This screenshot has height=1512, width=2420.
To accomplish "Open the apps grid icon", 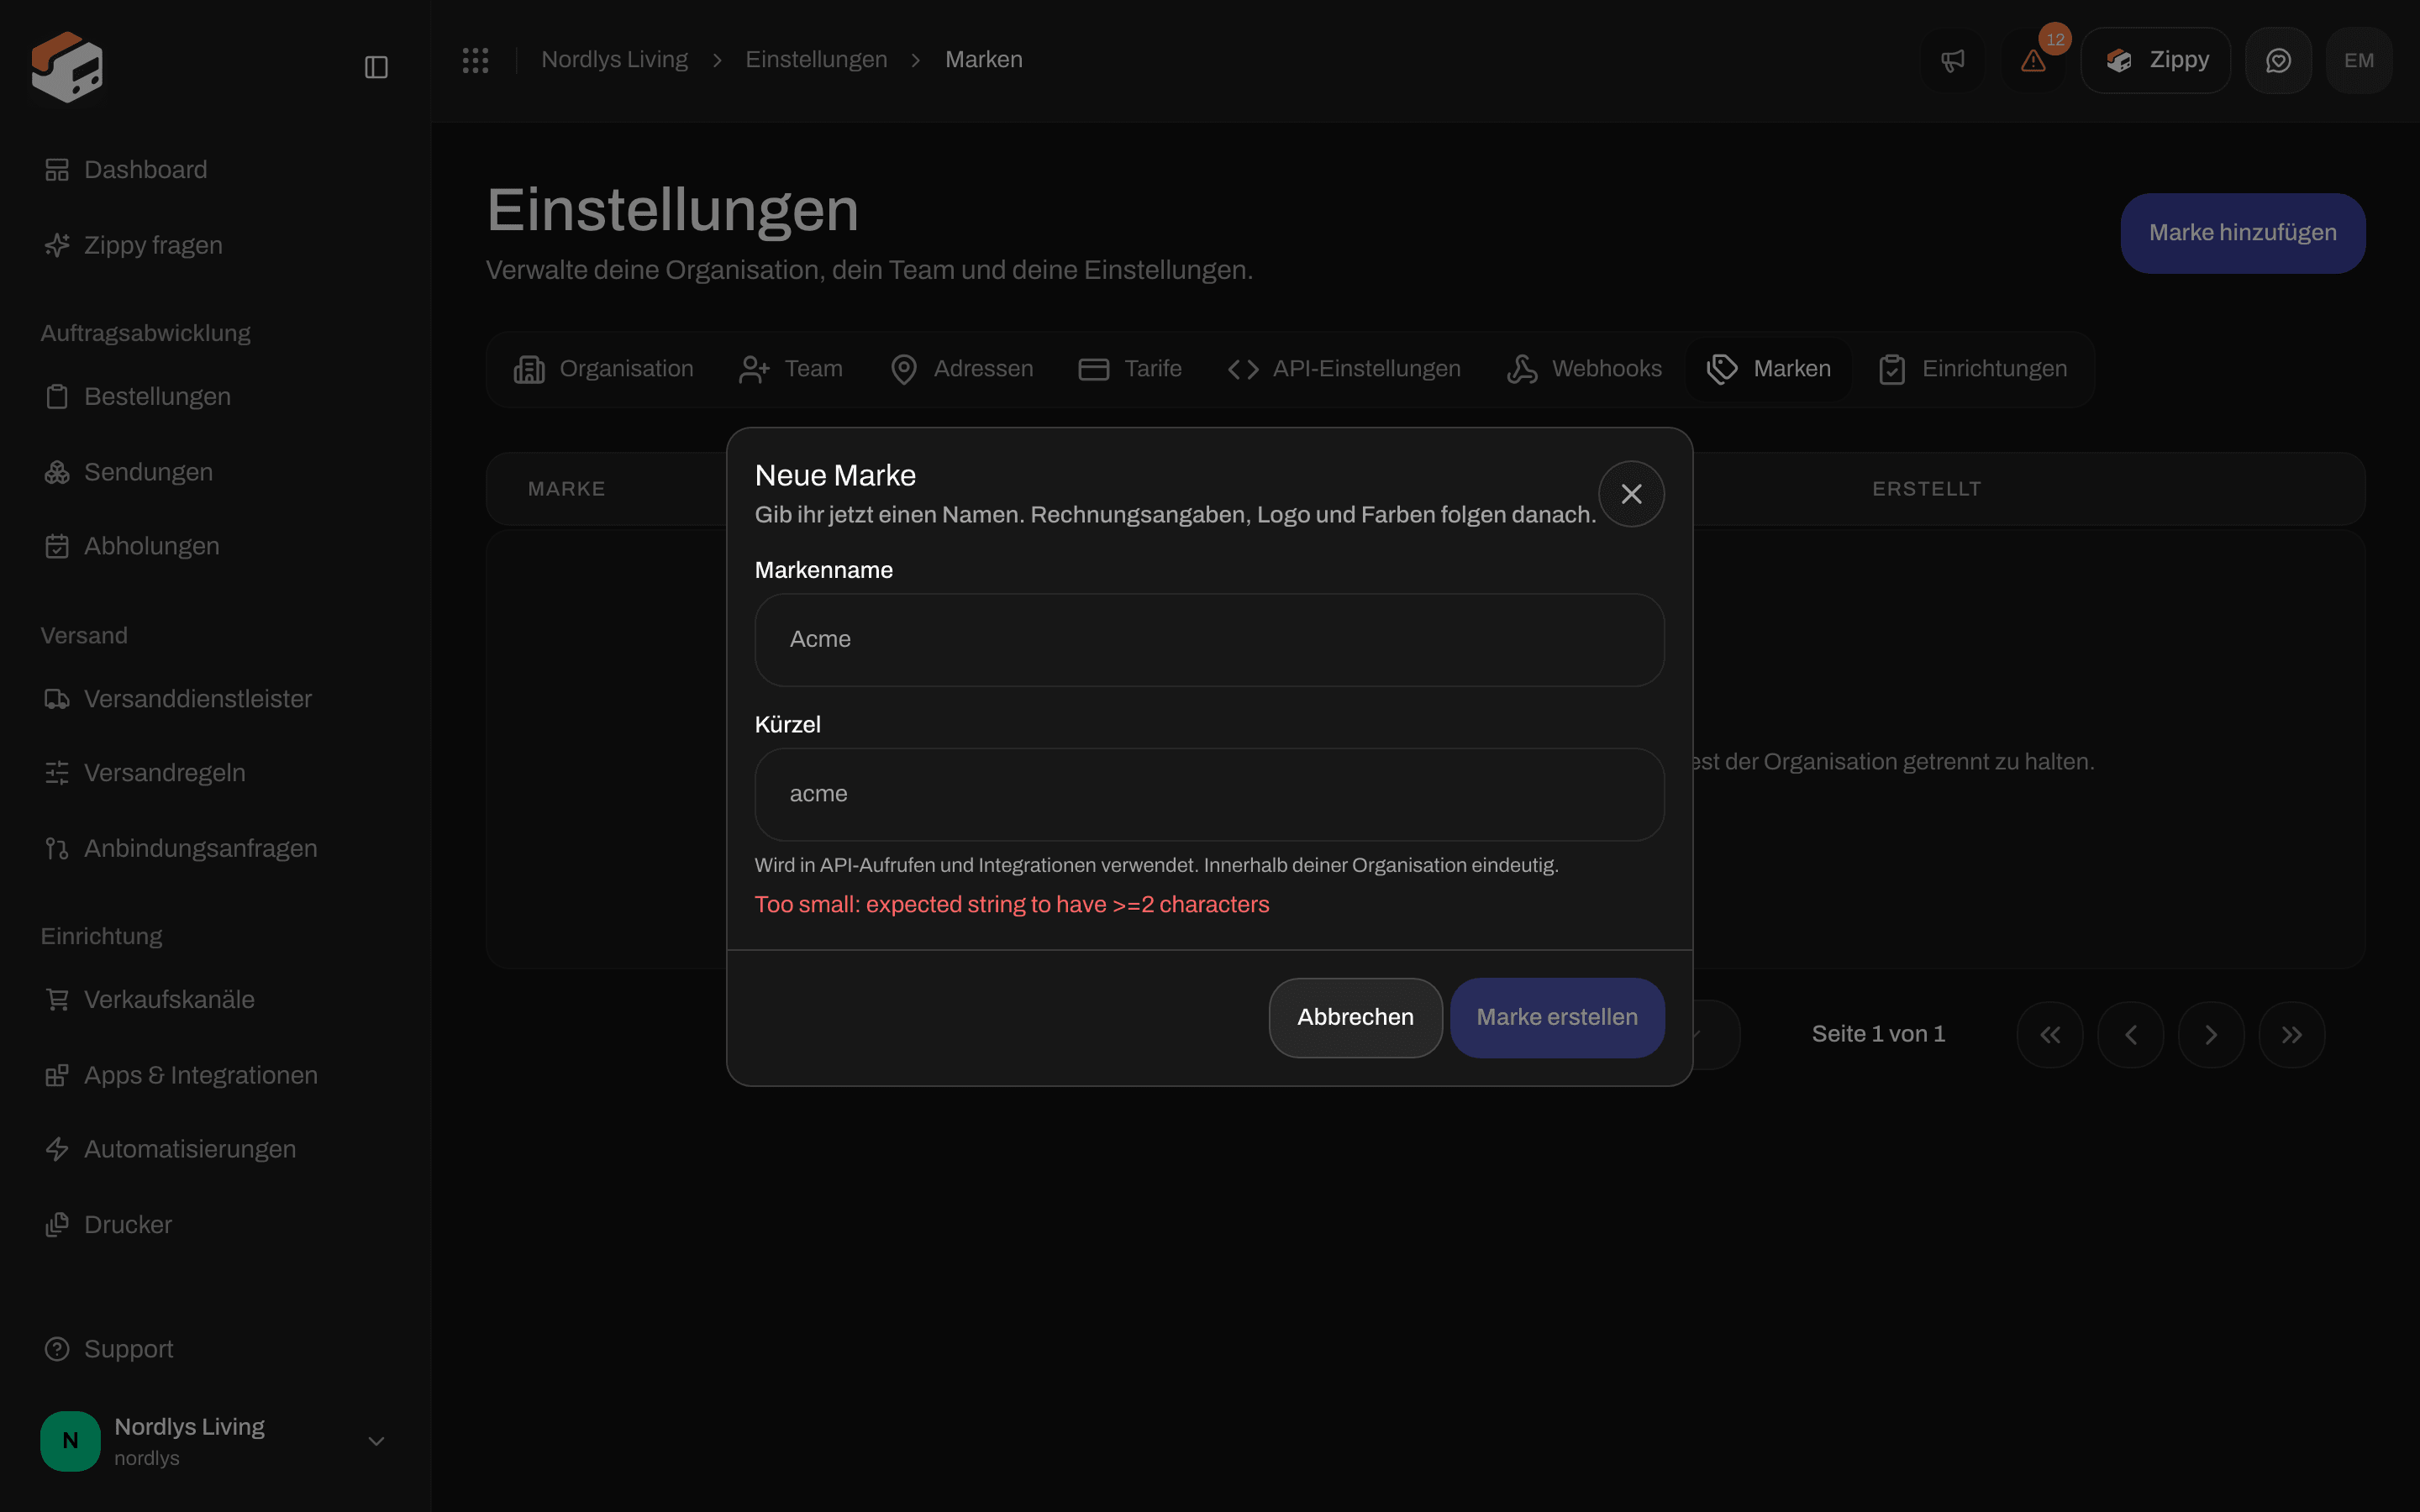I will click(476, 60).
